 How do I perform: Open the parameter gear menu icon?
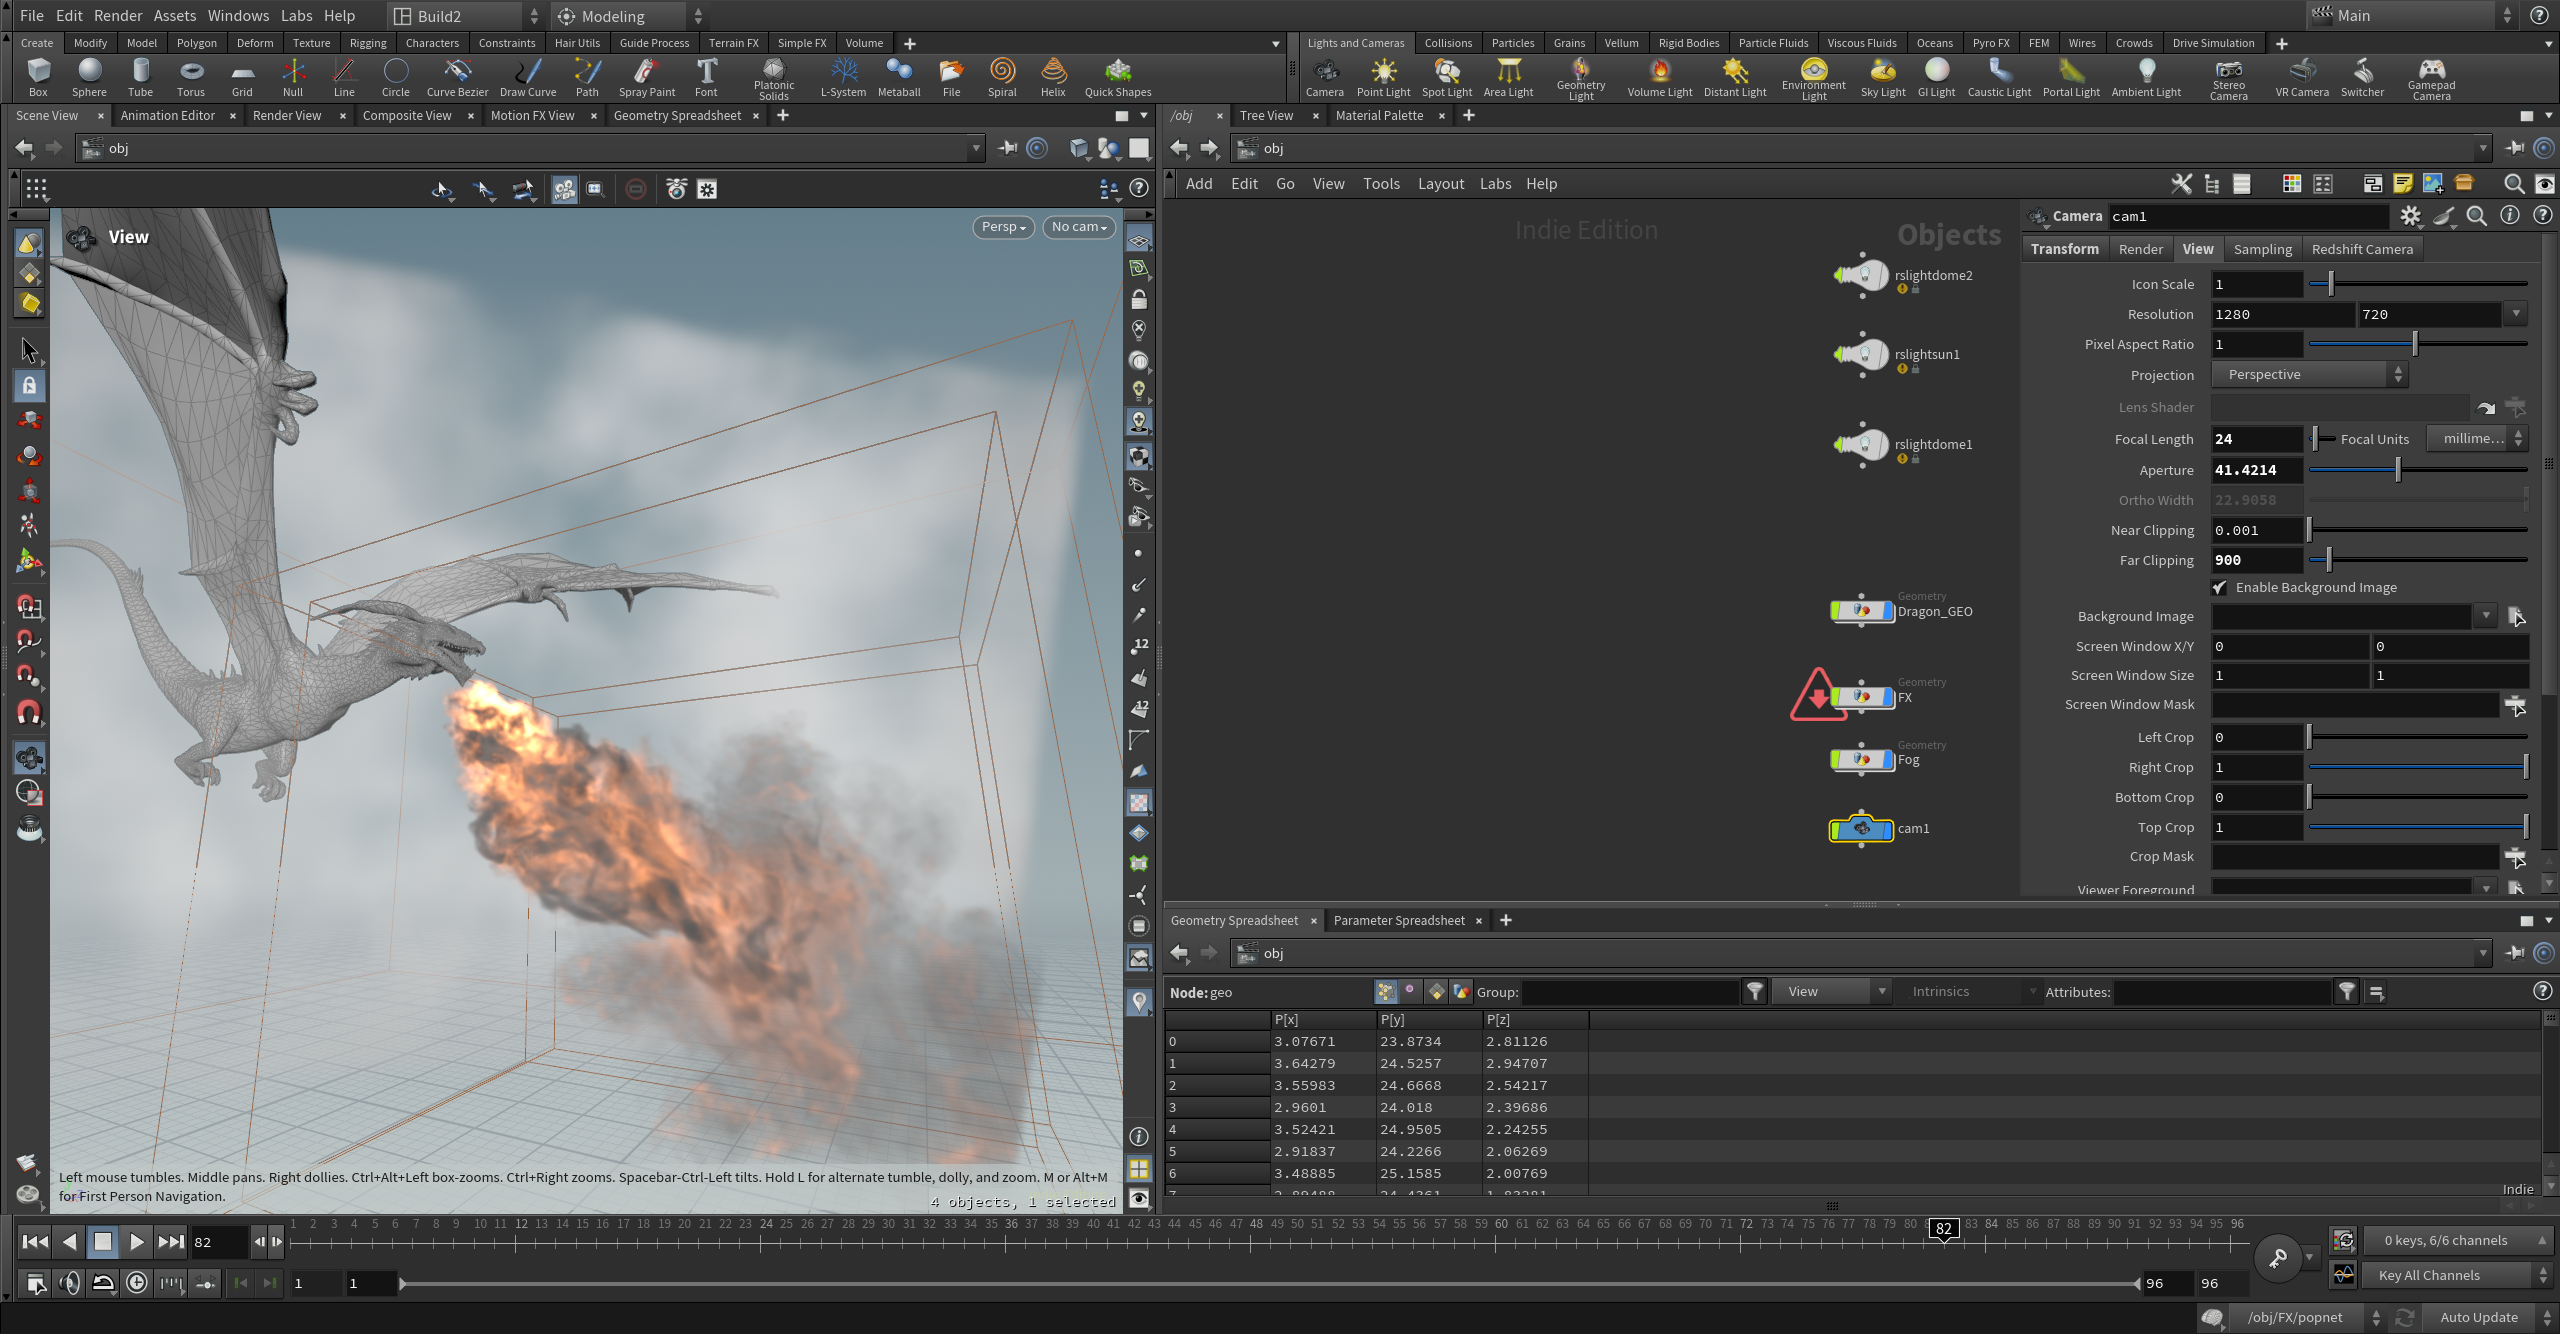click(x=2410, y=216)
